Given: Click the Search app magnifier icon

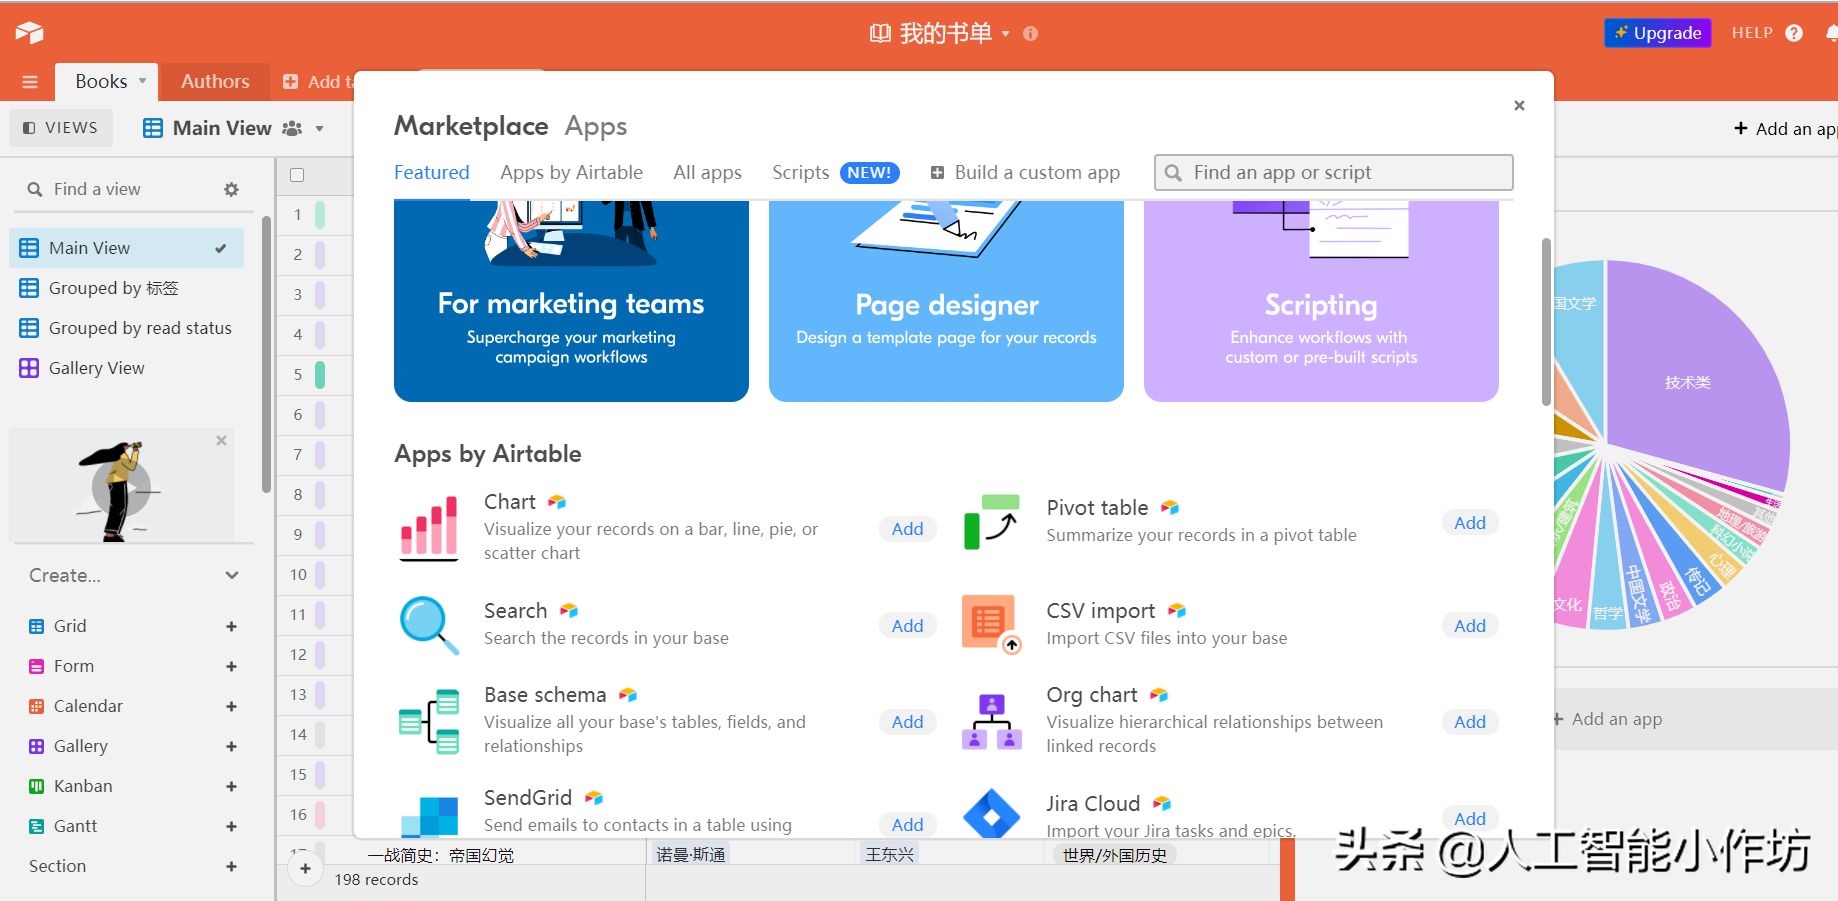Looking at the screenshot, I should point(429,625).
